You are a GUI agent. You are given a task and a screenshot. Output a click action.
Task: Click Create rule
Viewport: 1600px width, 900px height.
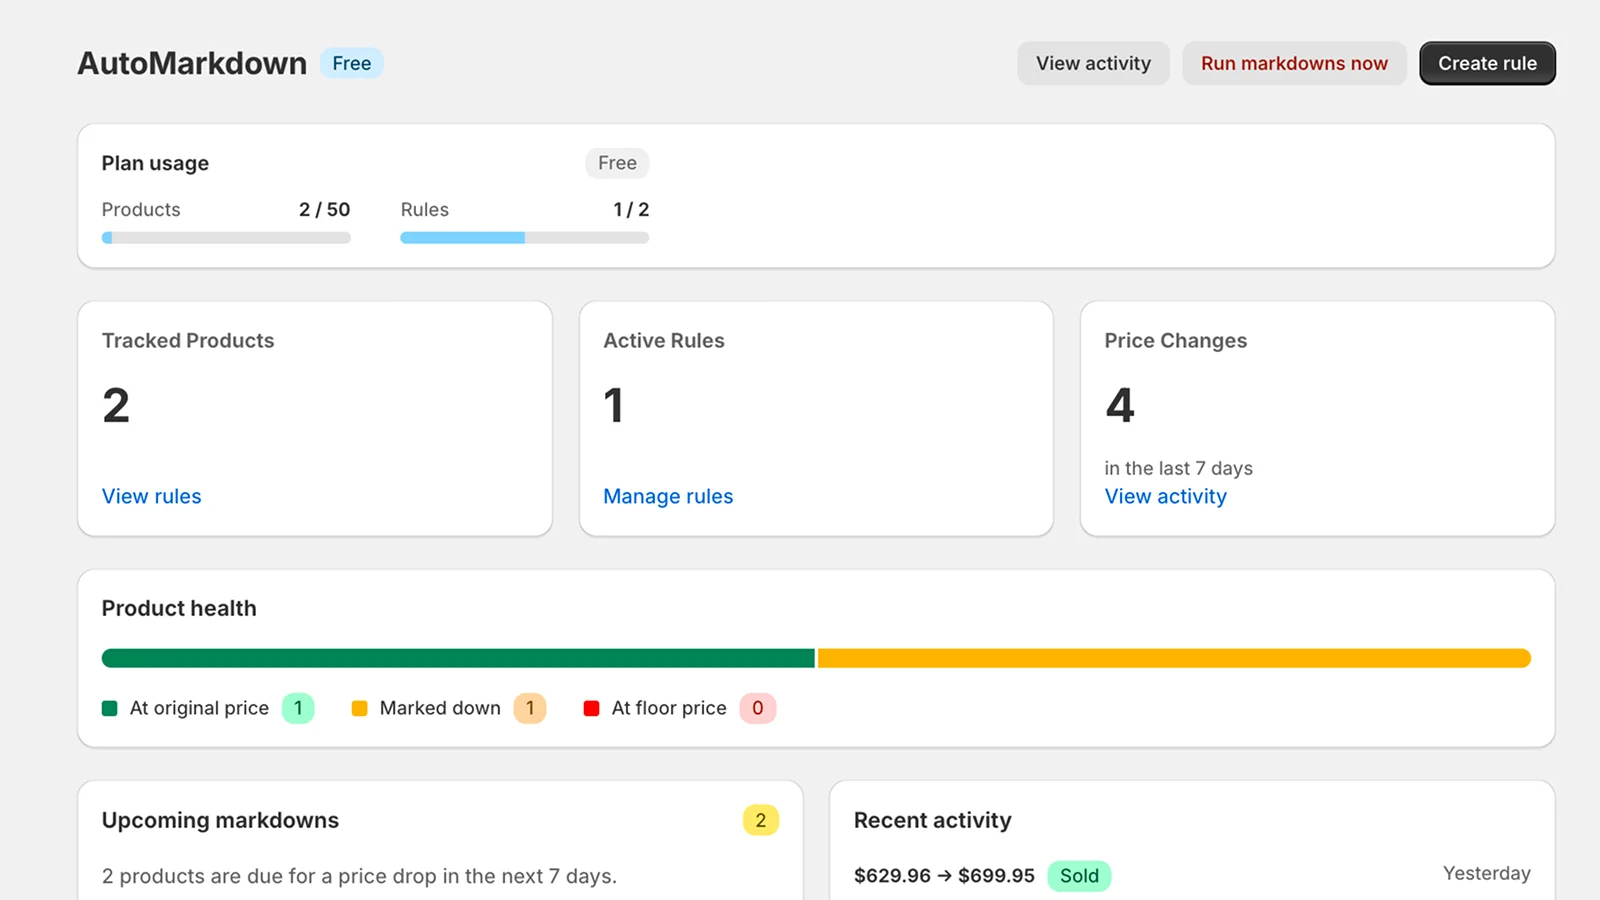coord(1487,63)
